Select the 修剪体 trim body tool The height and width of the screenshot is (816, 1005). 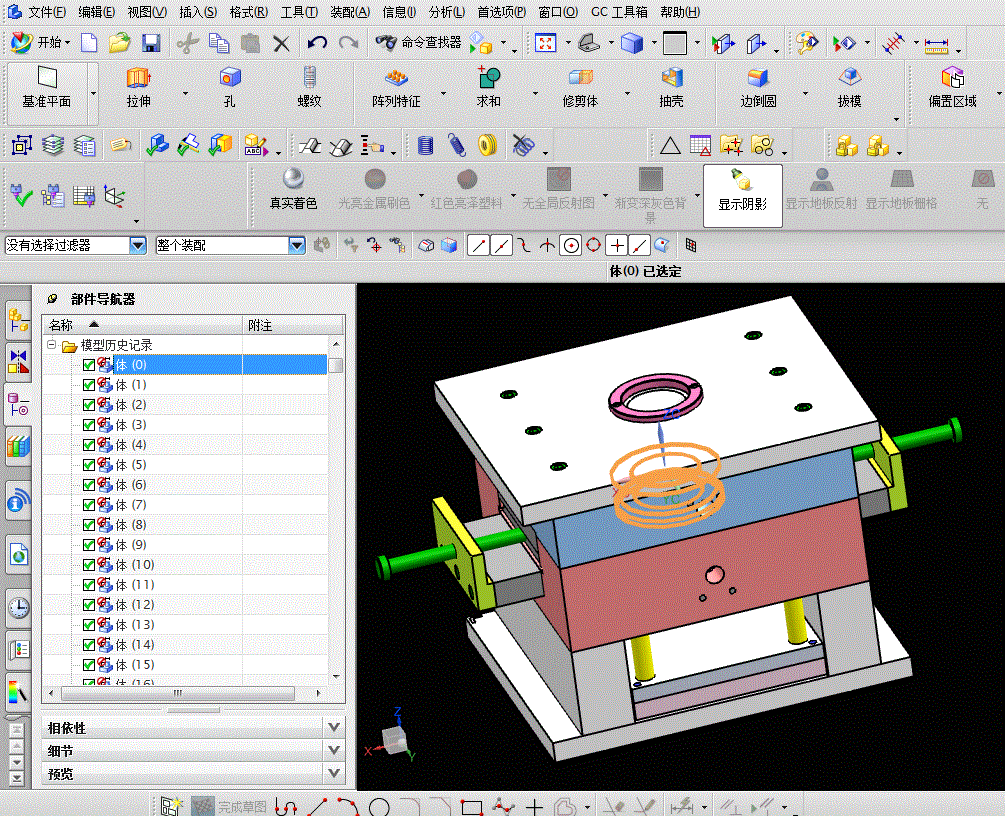(580, 88)
